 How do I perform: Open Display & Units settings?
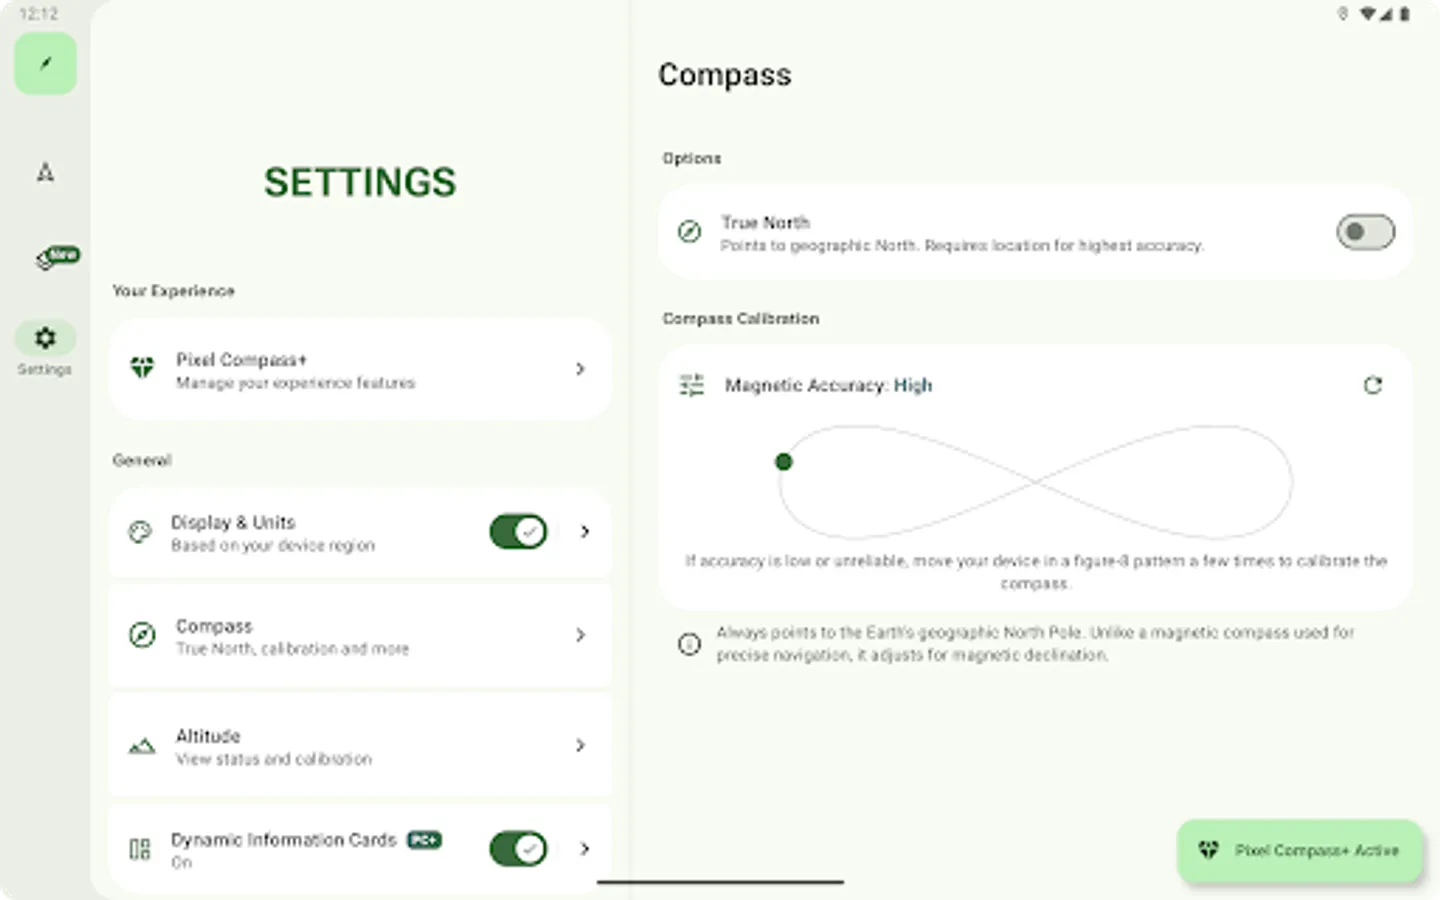click(x=300, y=532)
